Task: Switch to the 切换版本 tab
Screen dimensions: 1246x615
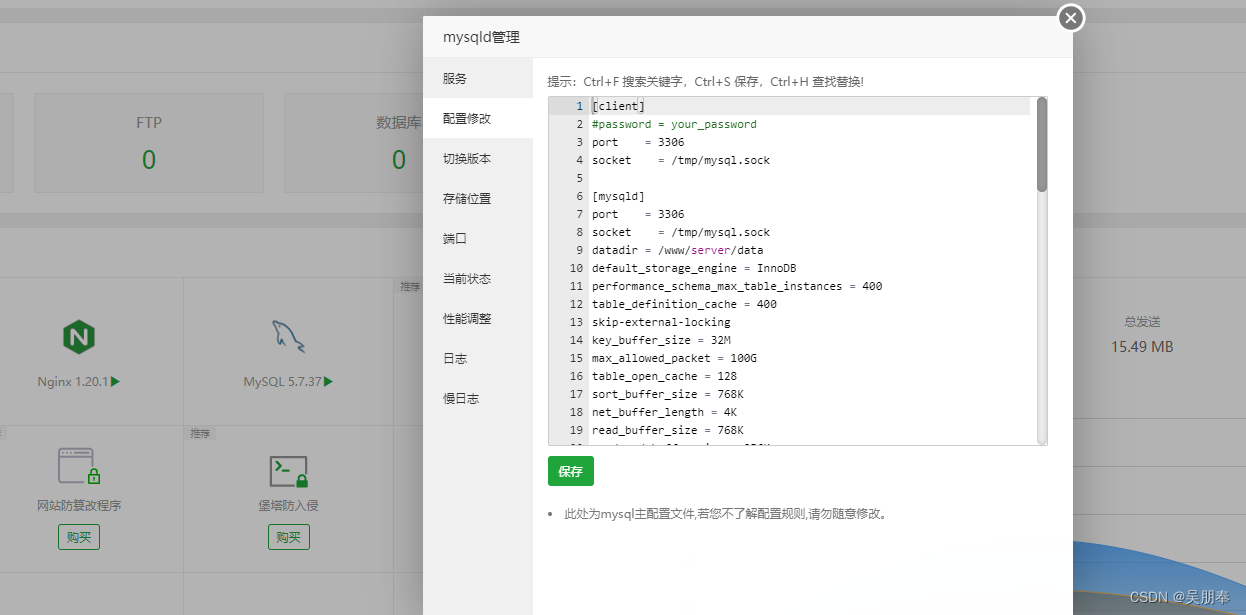Action: point(478,158)
